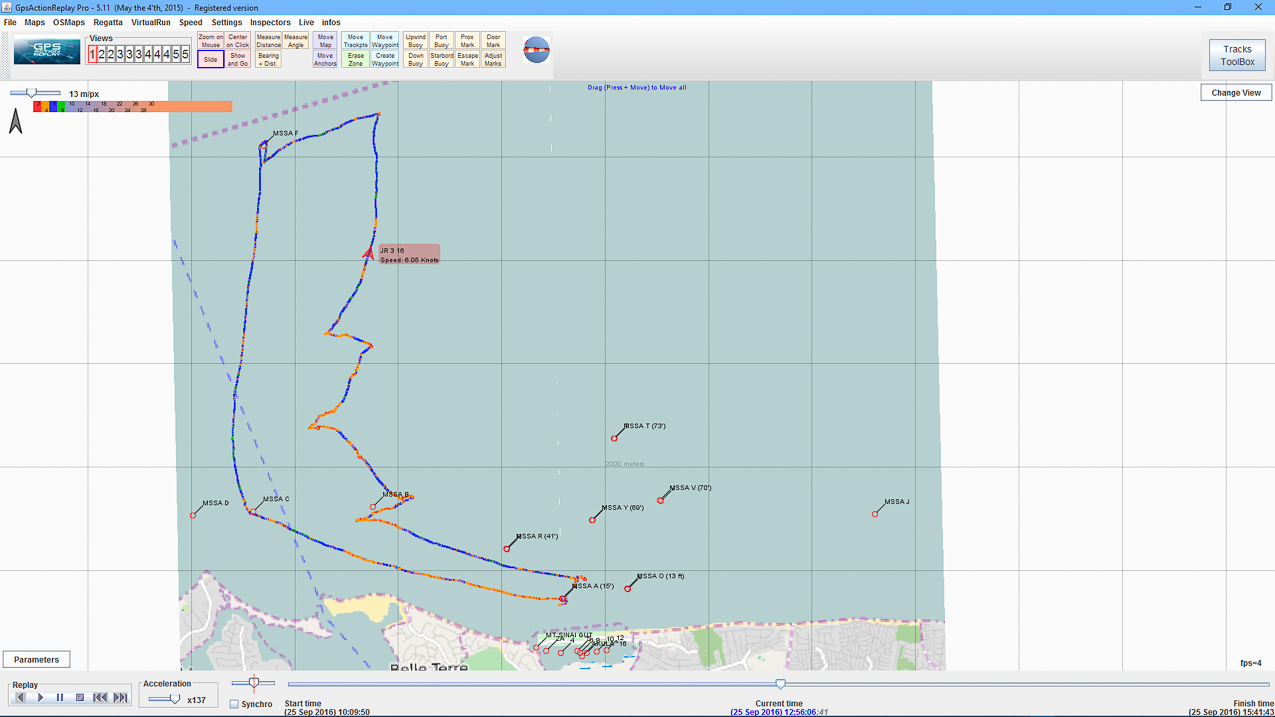Select the Adjust Marks tool

click(493, 60)
